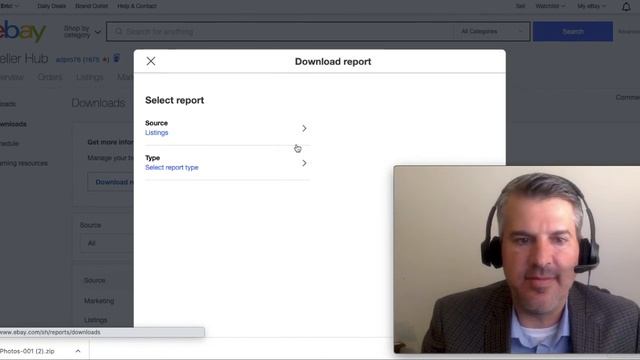Expand the Type row chevron
The width and height of the screenshot is (640, 360).
point(304,163)
